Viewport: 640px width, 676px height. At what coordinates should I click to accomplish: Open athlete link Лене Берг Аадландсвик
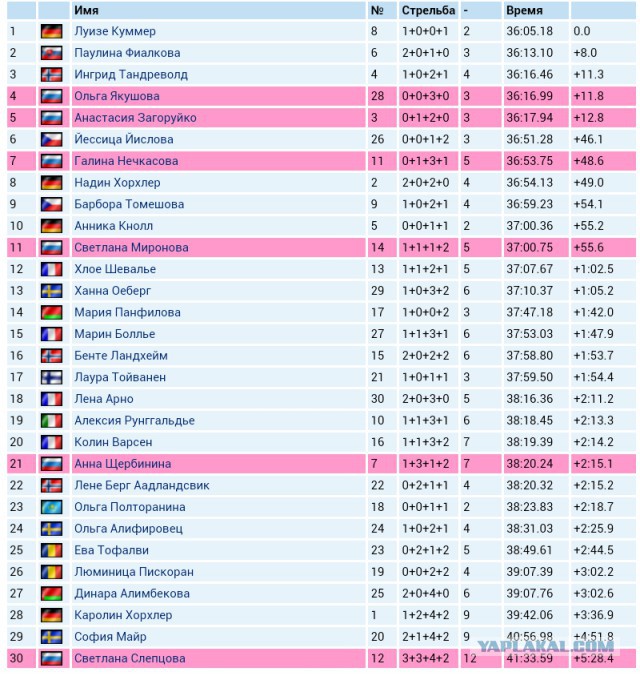point(142,485)
